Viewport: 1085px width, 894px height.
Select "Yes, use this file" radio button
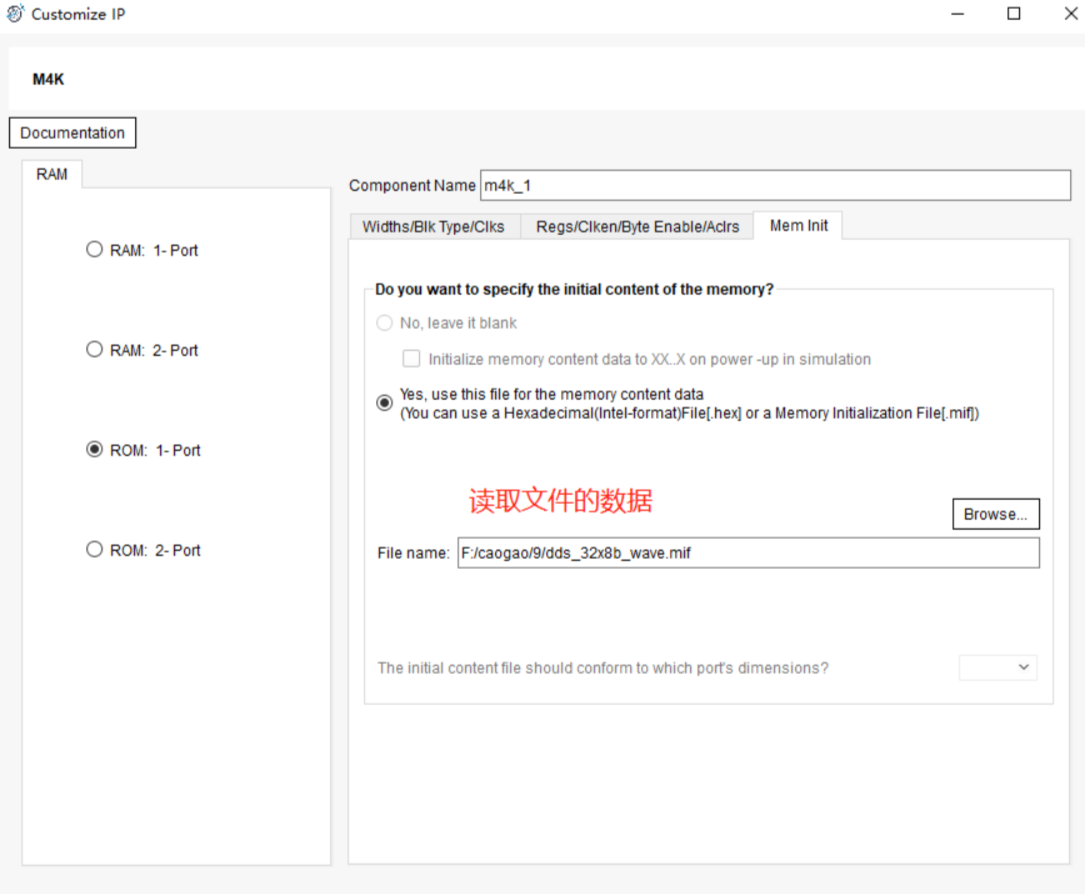[384, 403]
